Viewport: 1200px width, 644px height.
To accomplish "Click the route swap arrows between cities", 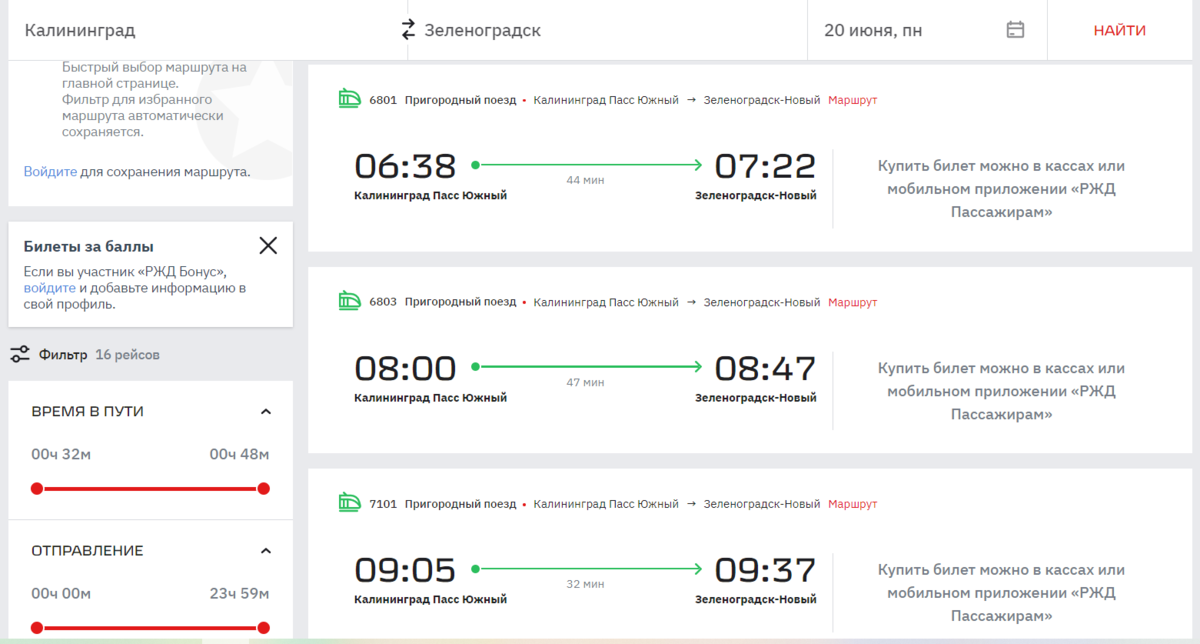I will [x=407, y=30].
